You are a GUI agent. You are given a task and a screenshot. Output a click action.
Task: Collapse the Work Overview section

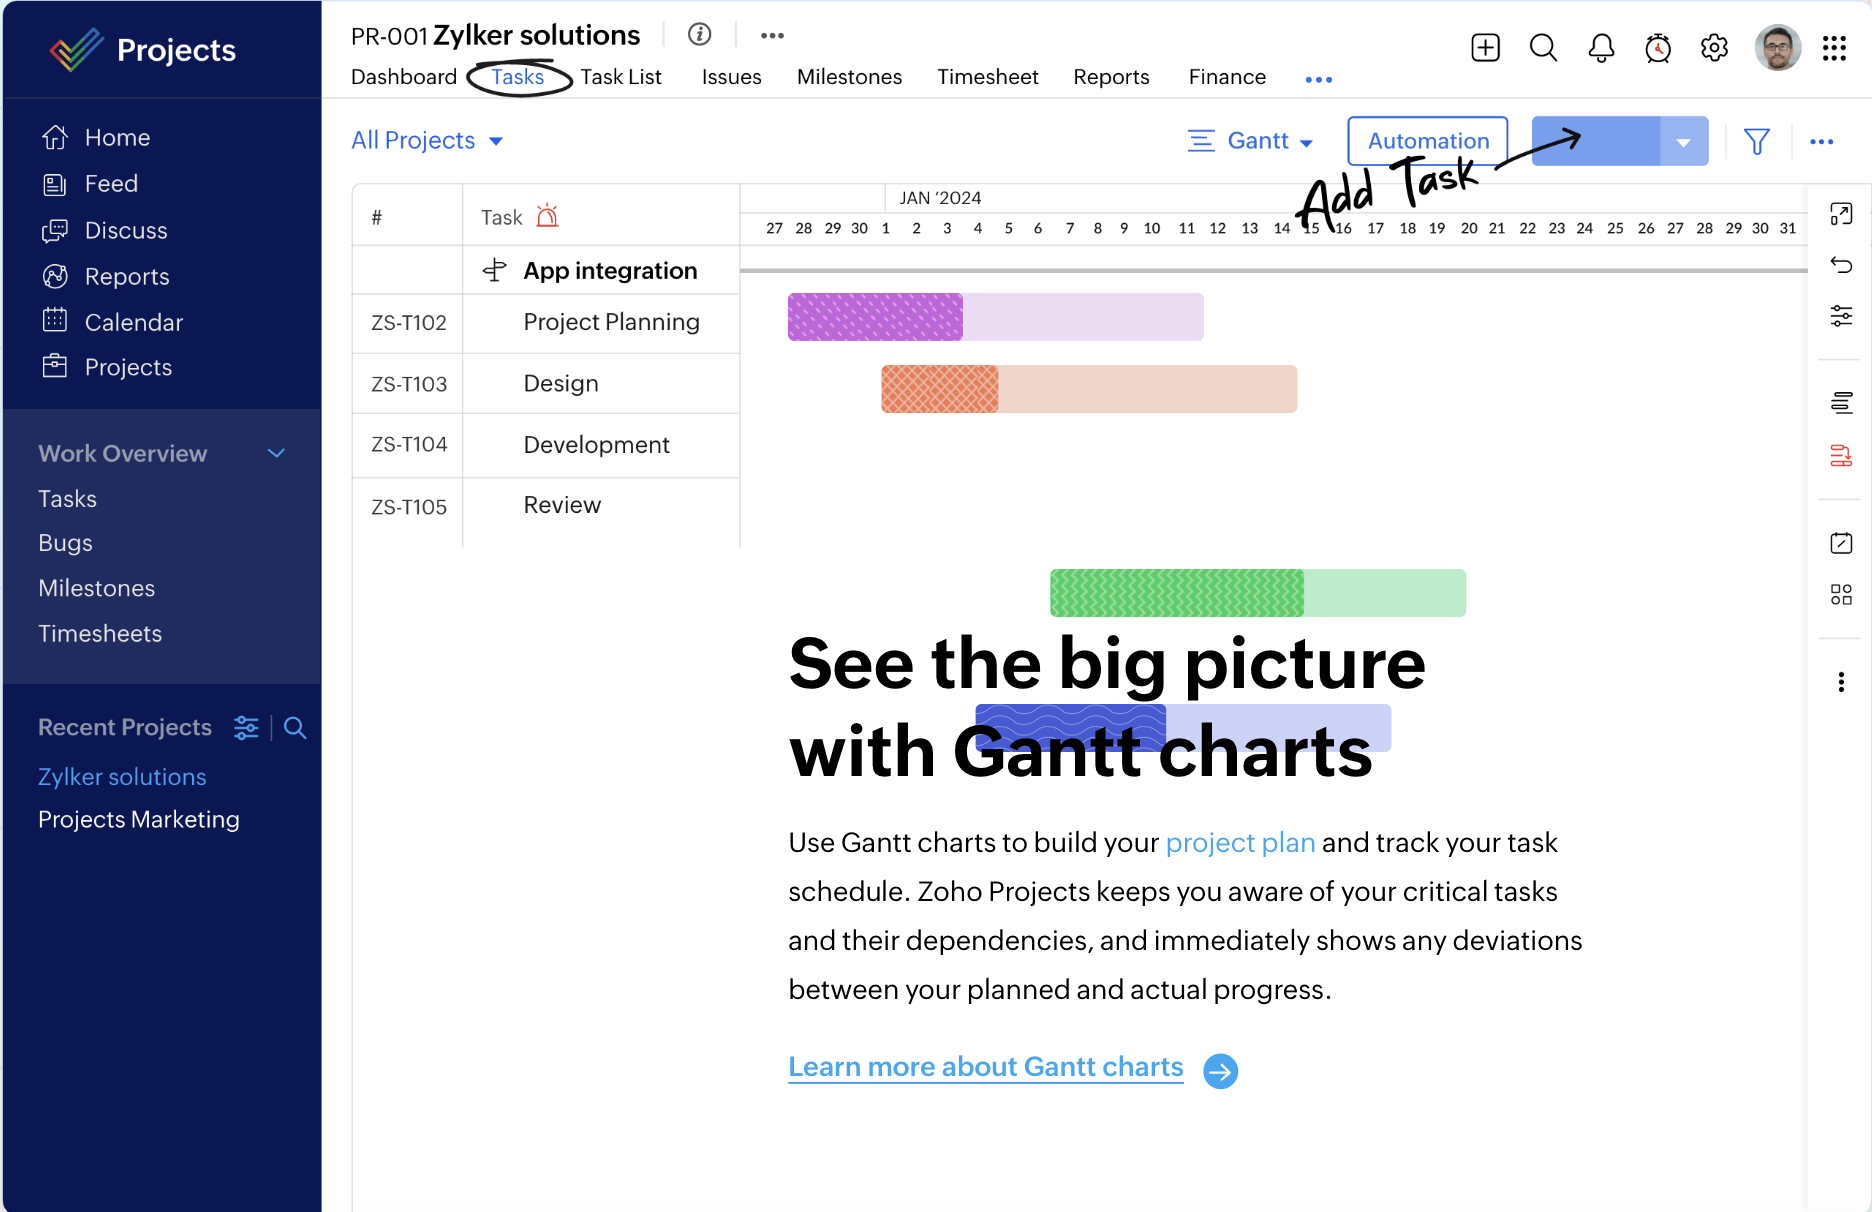tap(277, 454)
